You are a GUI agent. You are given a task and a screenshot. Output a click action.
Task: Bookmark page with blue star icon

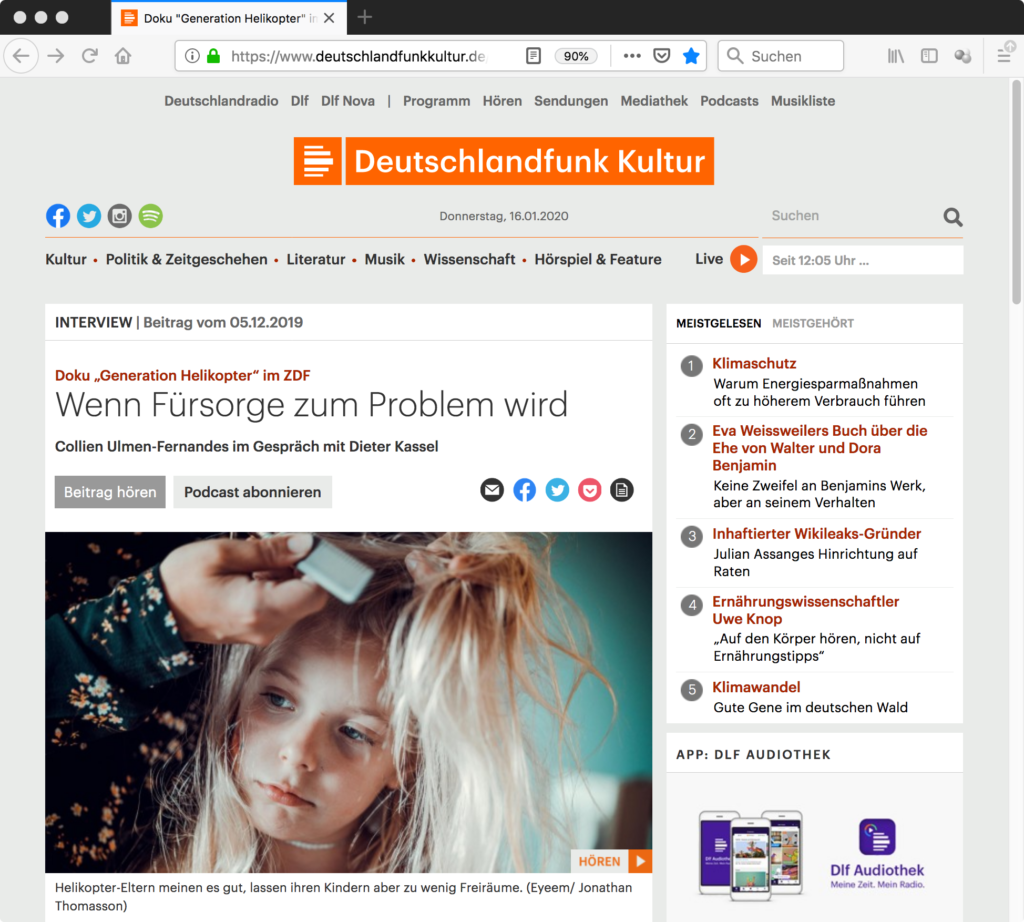691,56
